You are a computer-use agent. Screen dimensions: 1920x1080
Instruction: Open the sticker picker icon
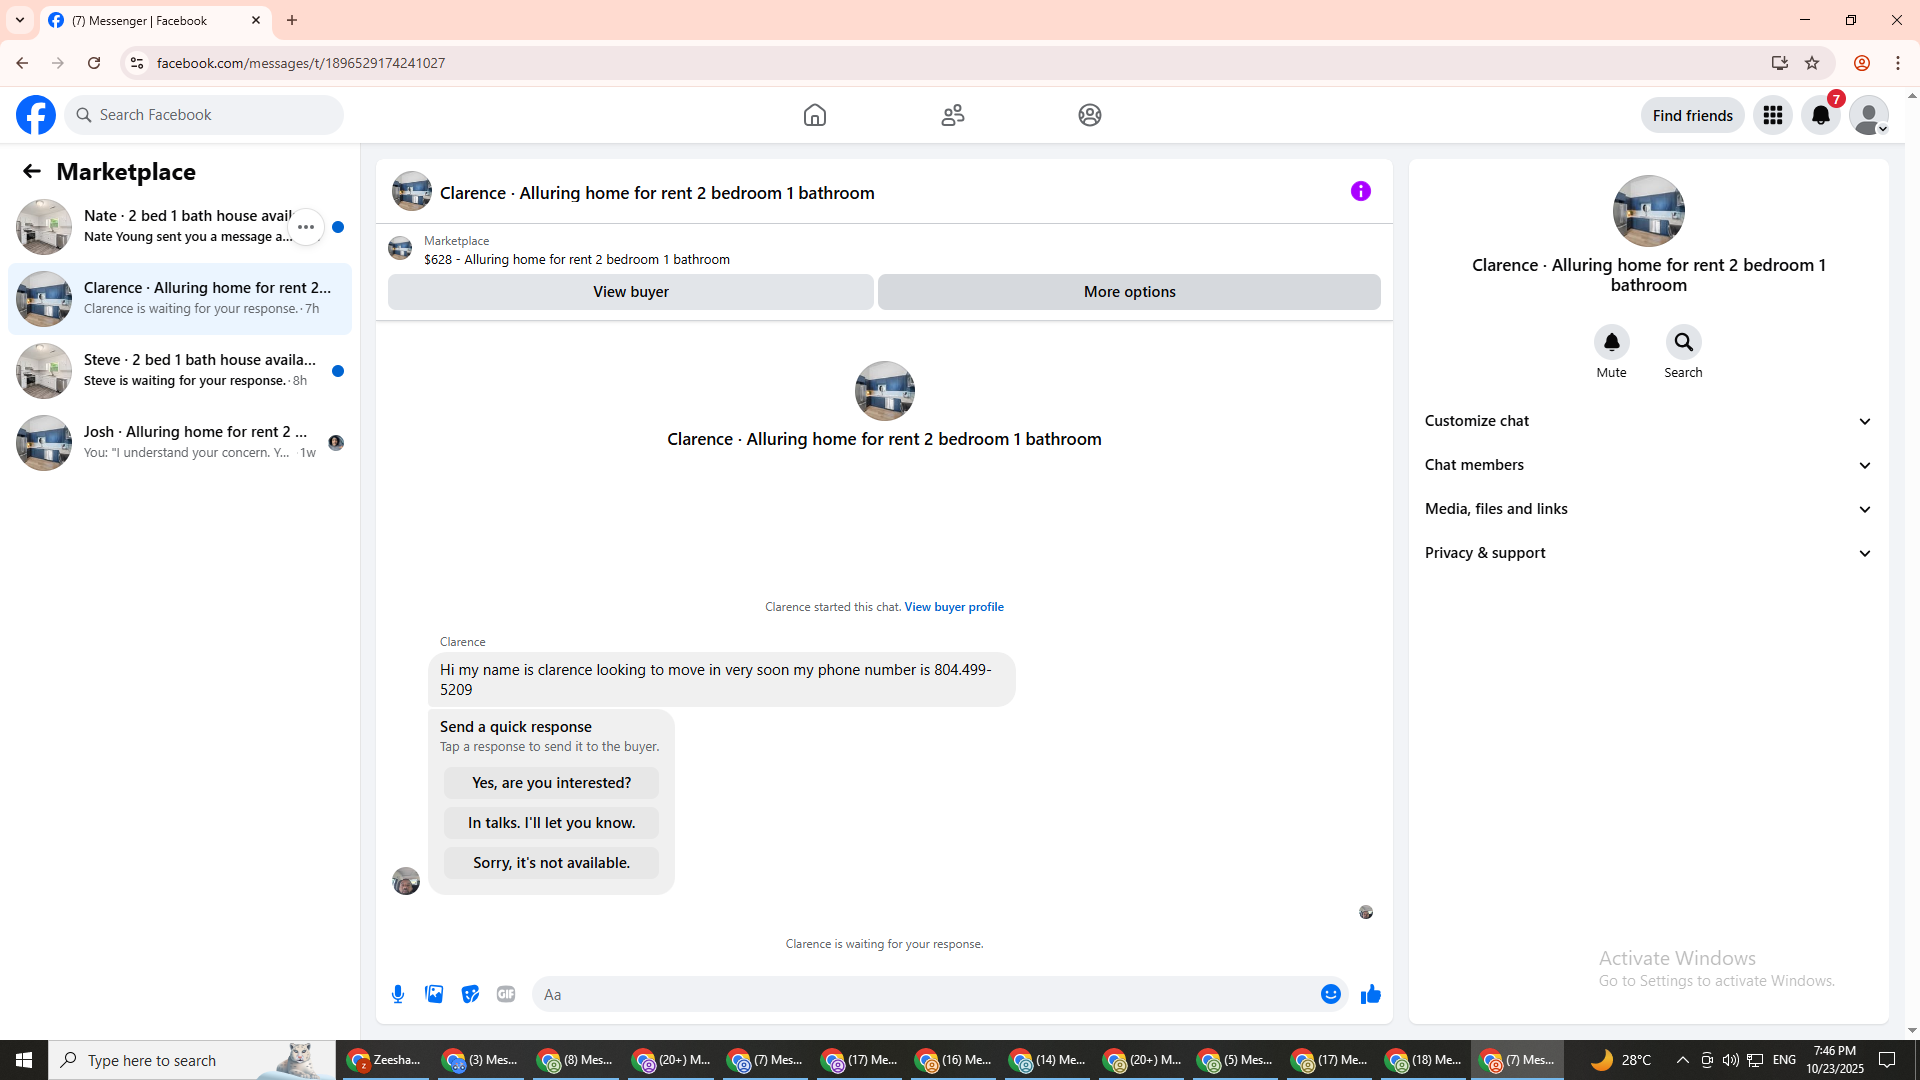(470, 994)
